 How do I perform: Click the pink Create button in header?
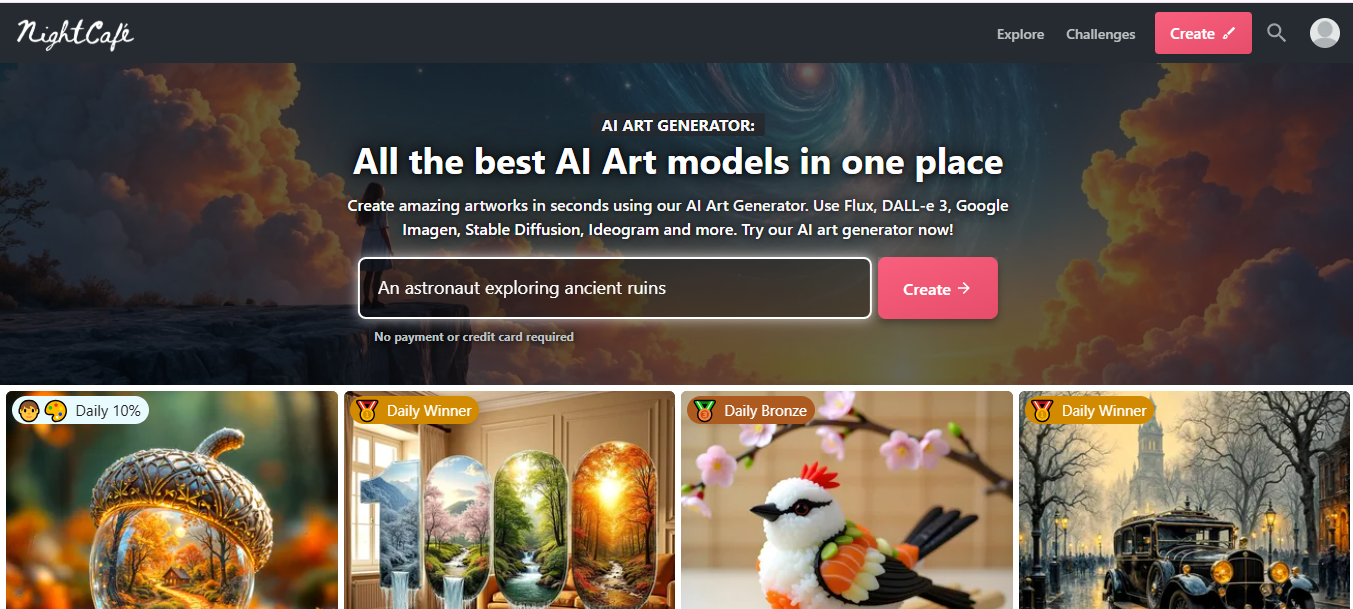[1203, 33]
